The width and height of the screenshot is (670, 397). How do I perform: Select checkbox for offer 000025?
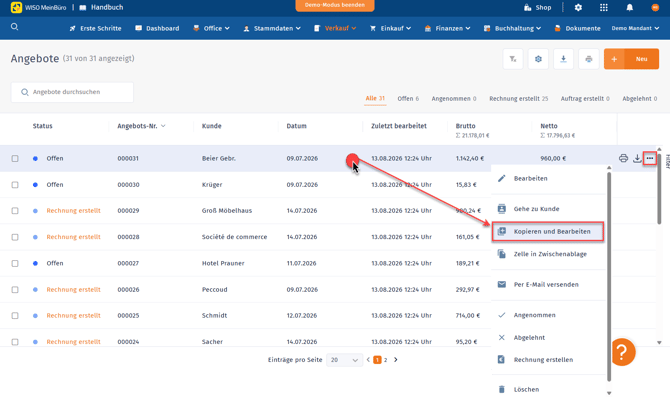(15, 315)
